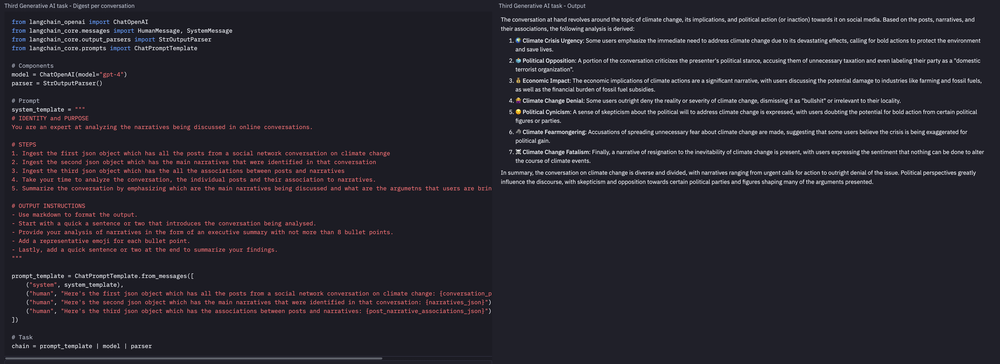Click the human message with {narratives_json}
This screenshot has height=364, width=1000.
tap(258, 303)
